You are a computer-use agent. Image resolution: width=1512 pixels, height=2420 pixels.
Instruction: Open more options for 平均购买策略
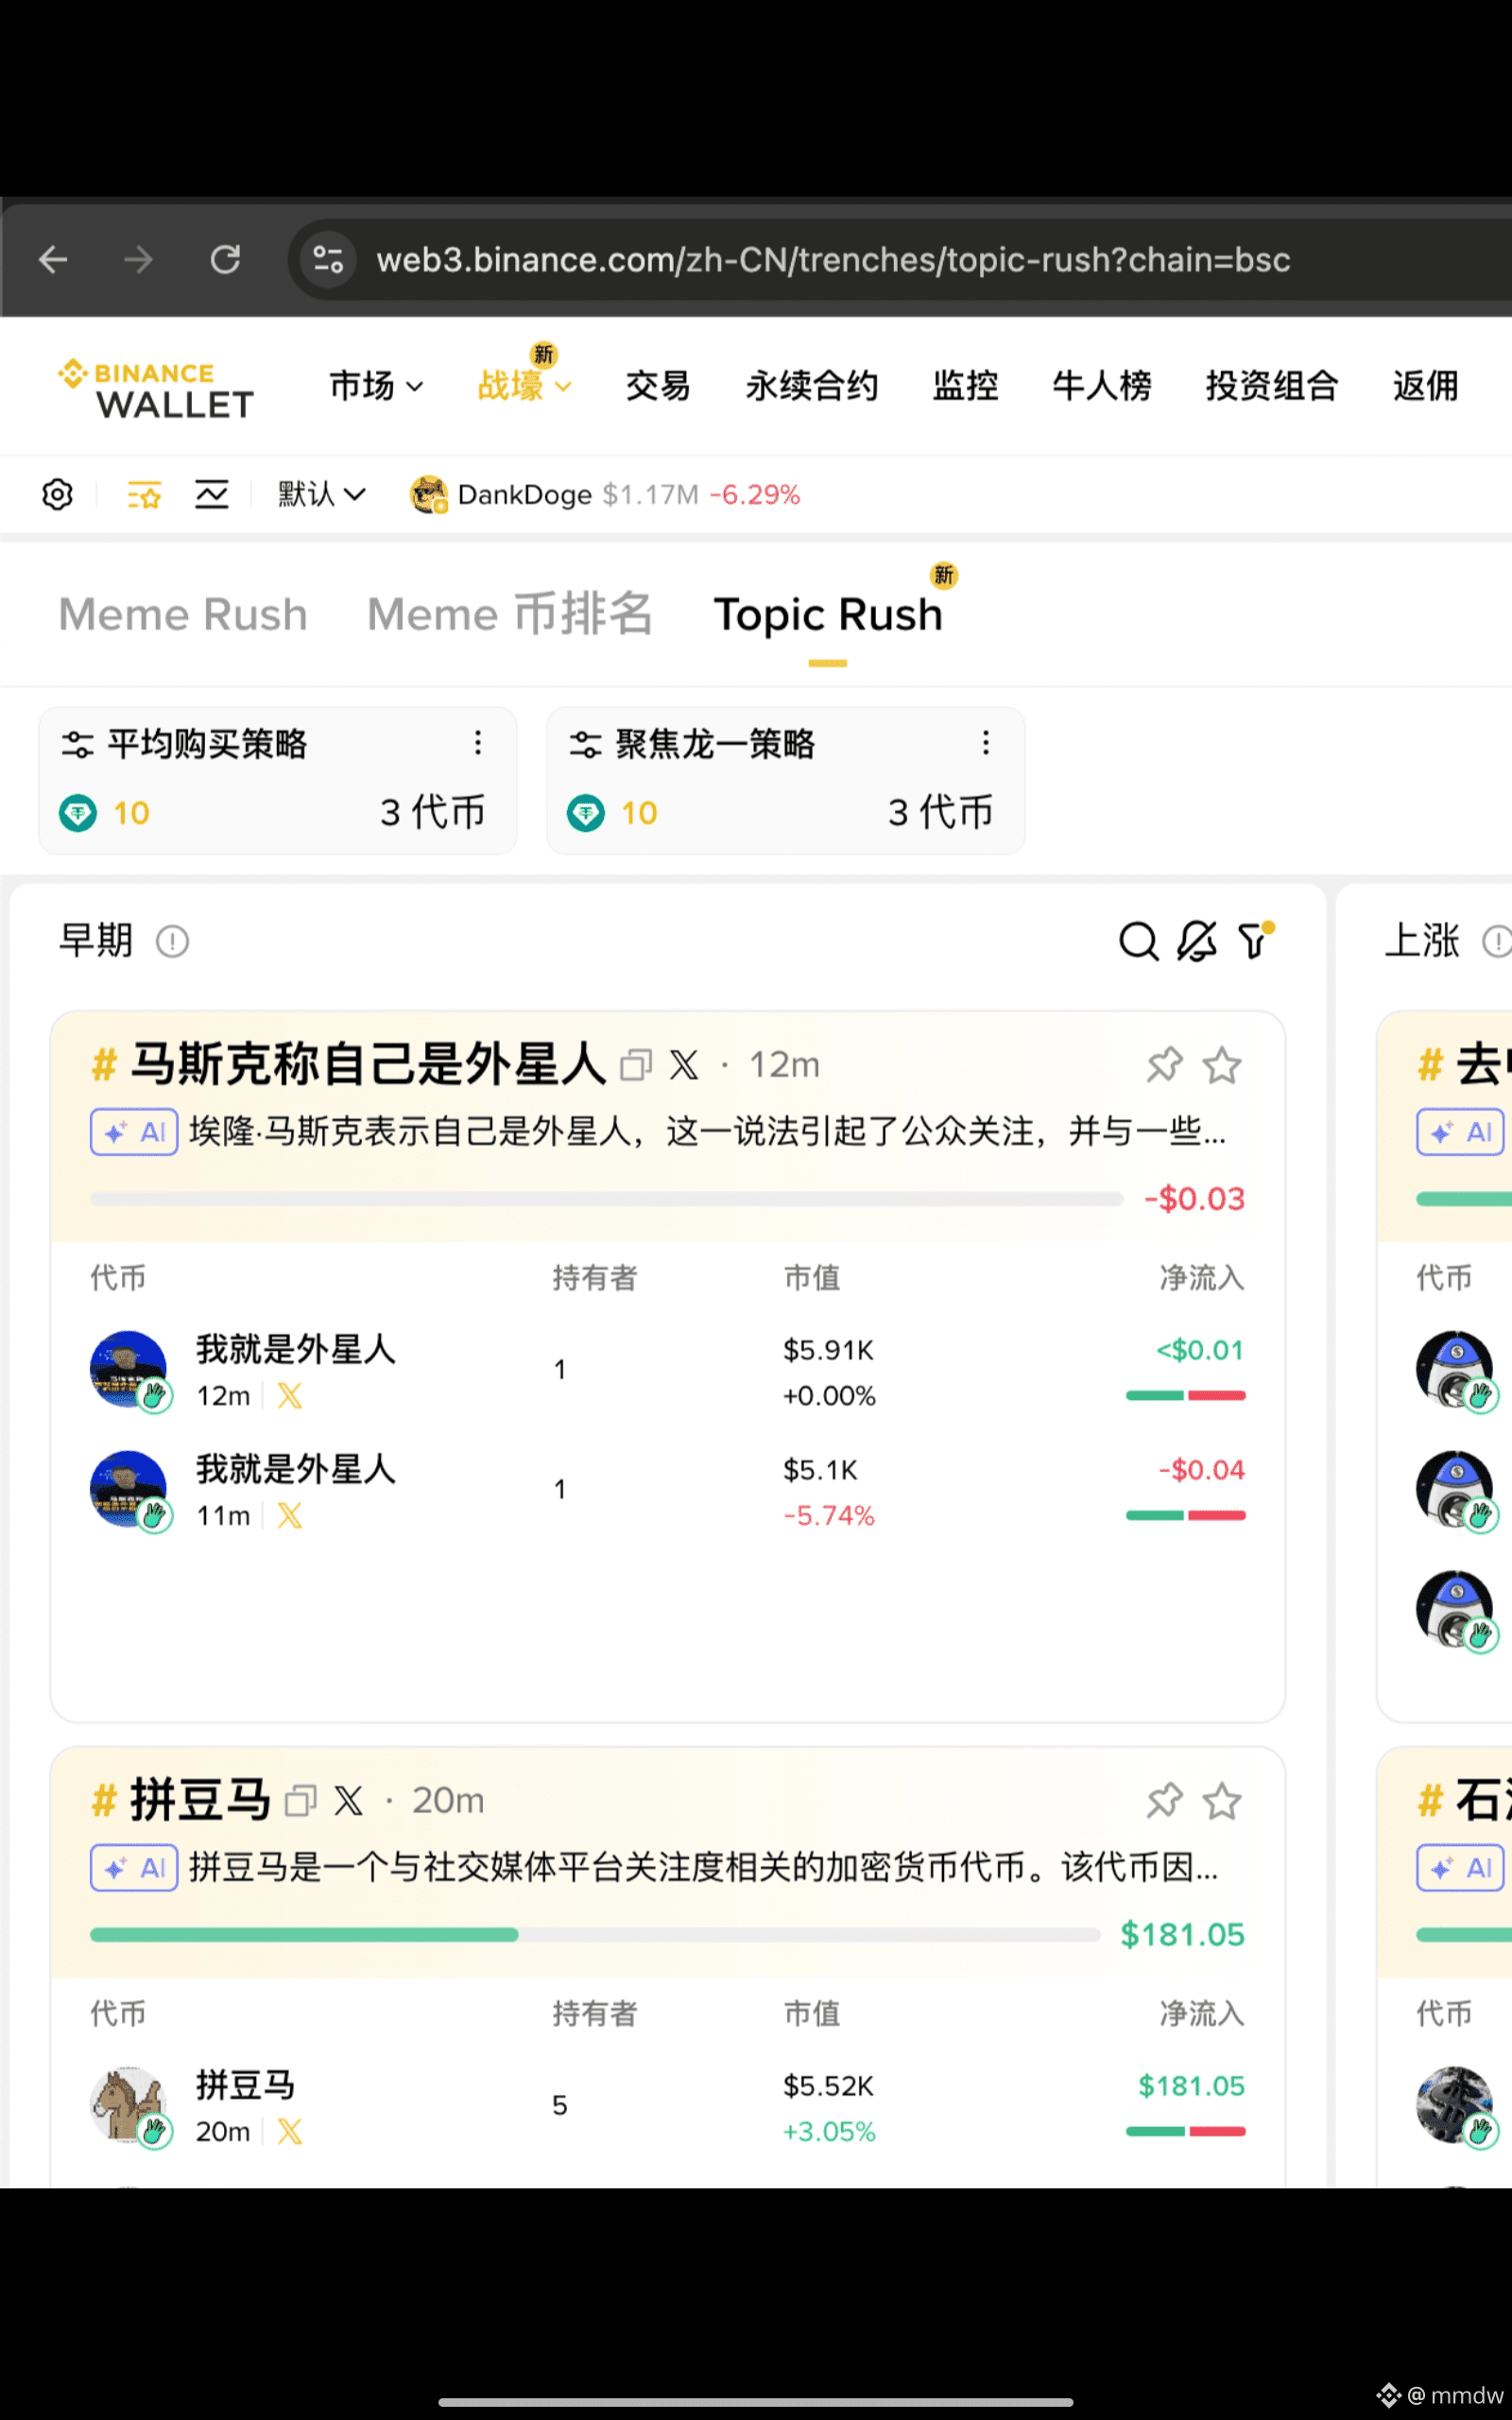pos(478,743)
